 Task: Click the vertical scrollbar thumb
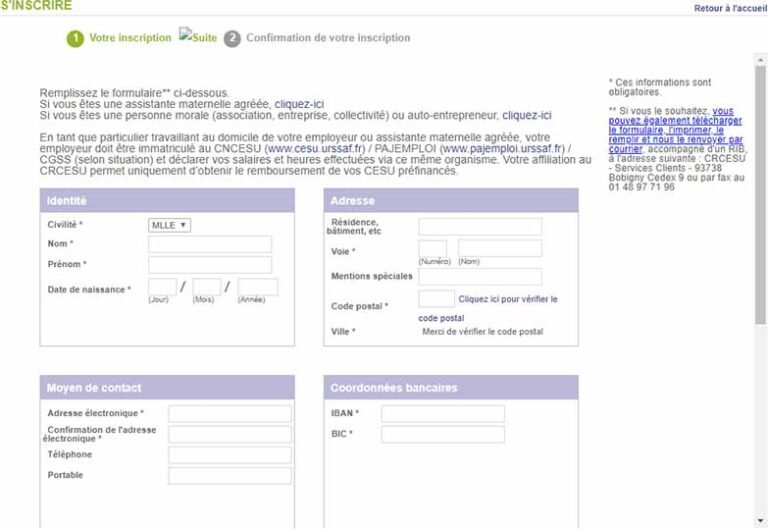click(x=760, y=195)
